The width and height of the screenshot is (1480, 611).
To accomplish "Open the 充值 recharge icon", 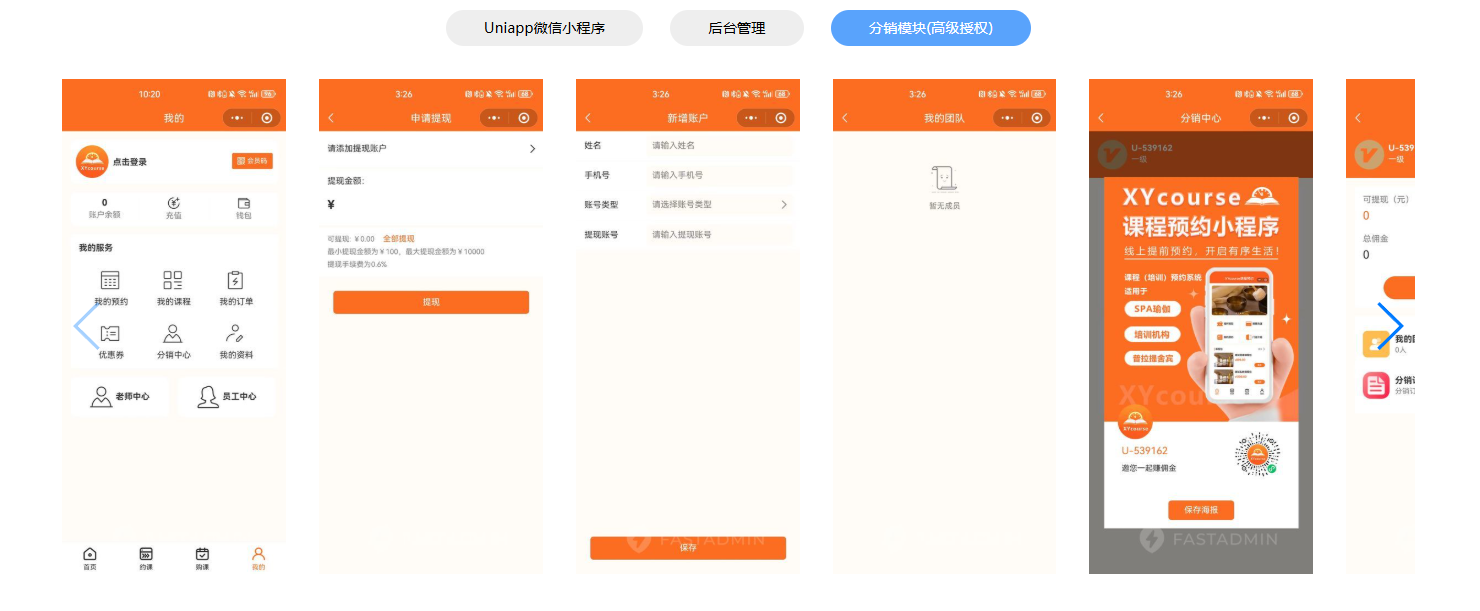I will (x=174, y=202).
